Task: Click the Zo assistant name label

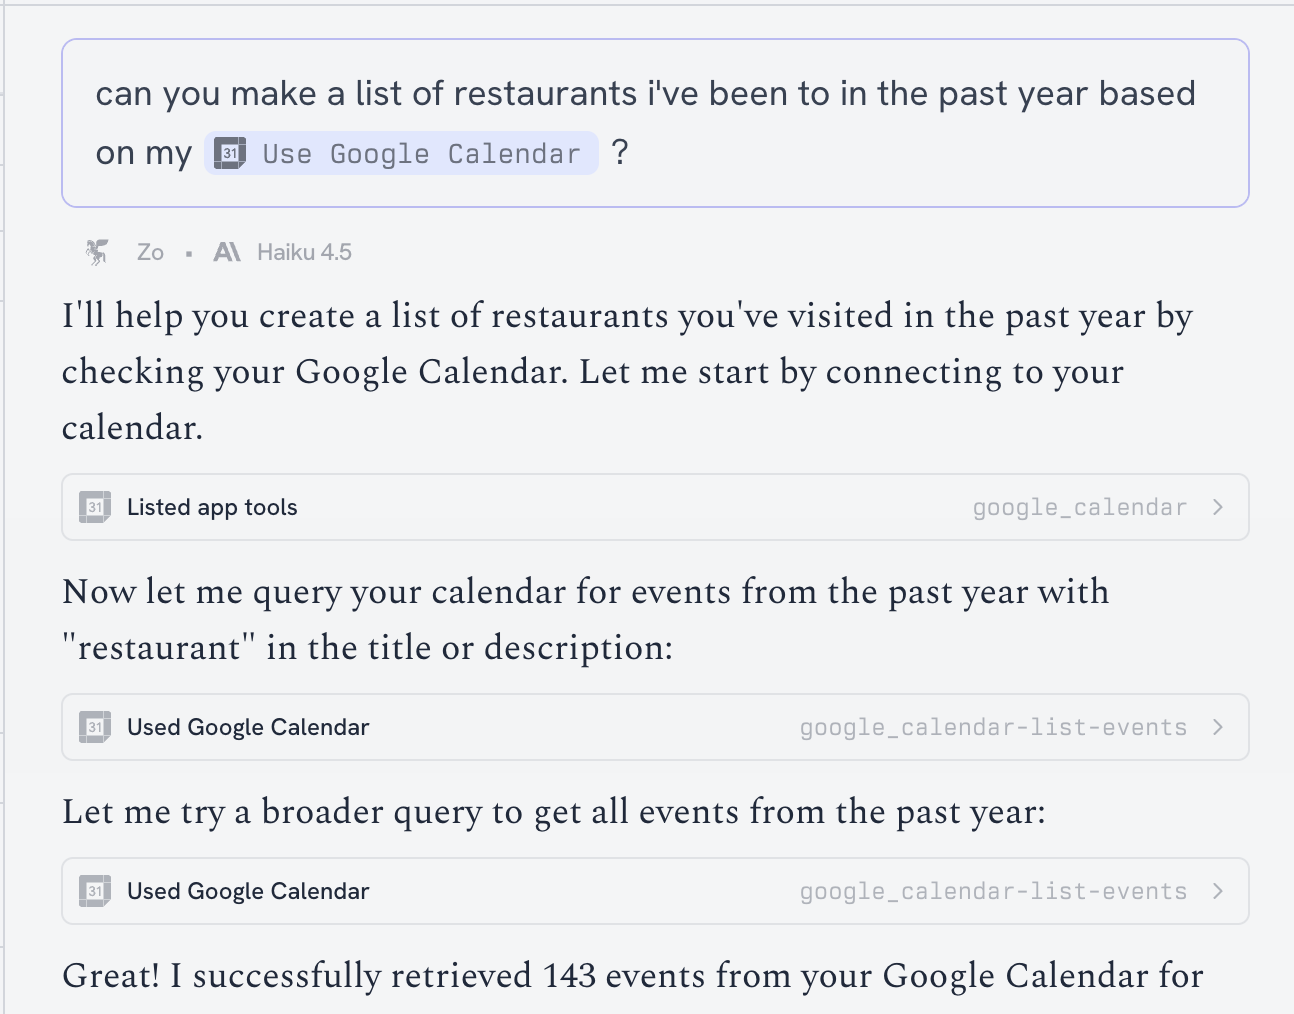Action: (150, 252)
